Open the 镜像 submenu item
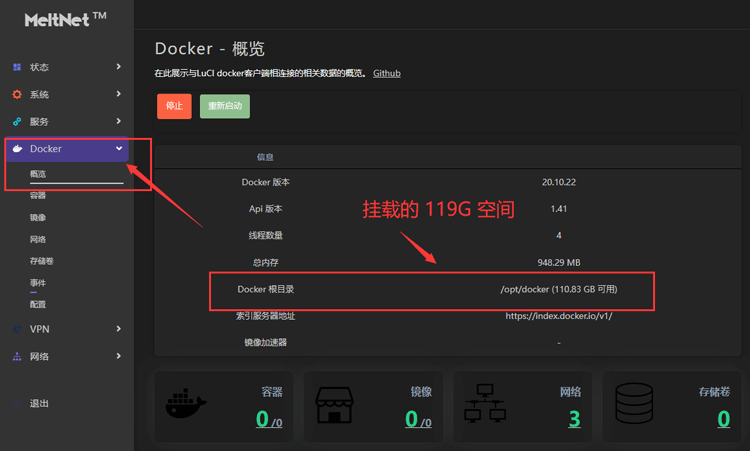This screenshot has width=750, height=451. point(38,218)
